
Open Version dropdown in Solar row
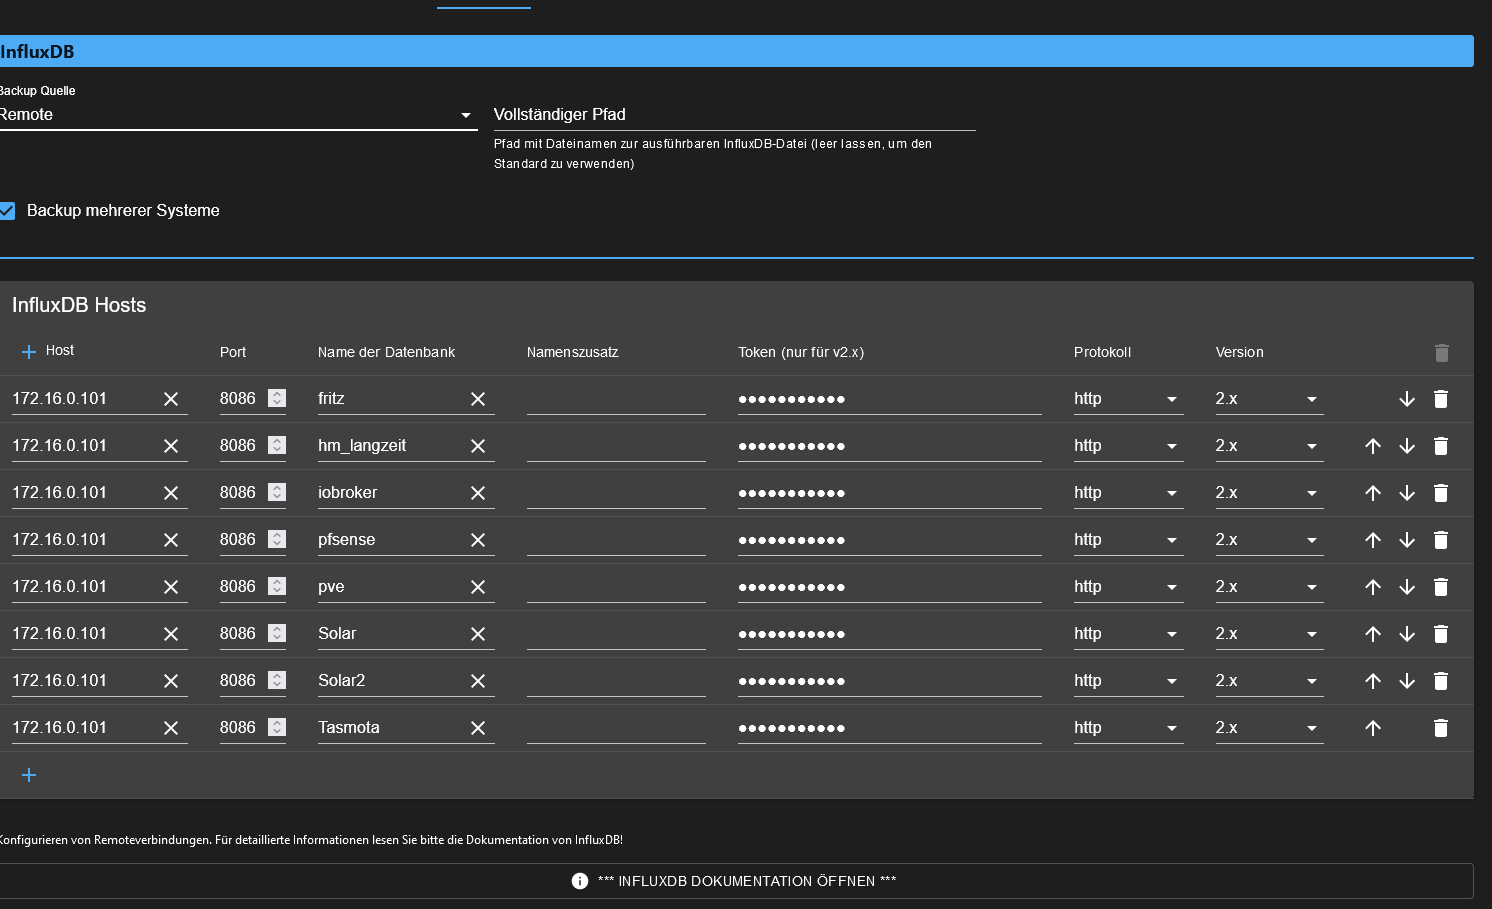[x=1269, y=634]
